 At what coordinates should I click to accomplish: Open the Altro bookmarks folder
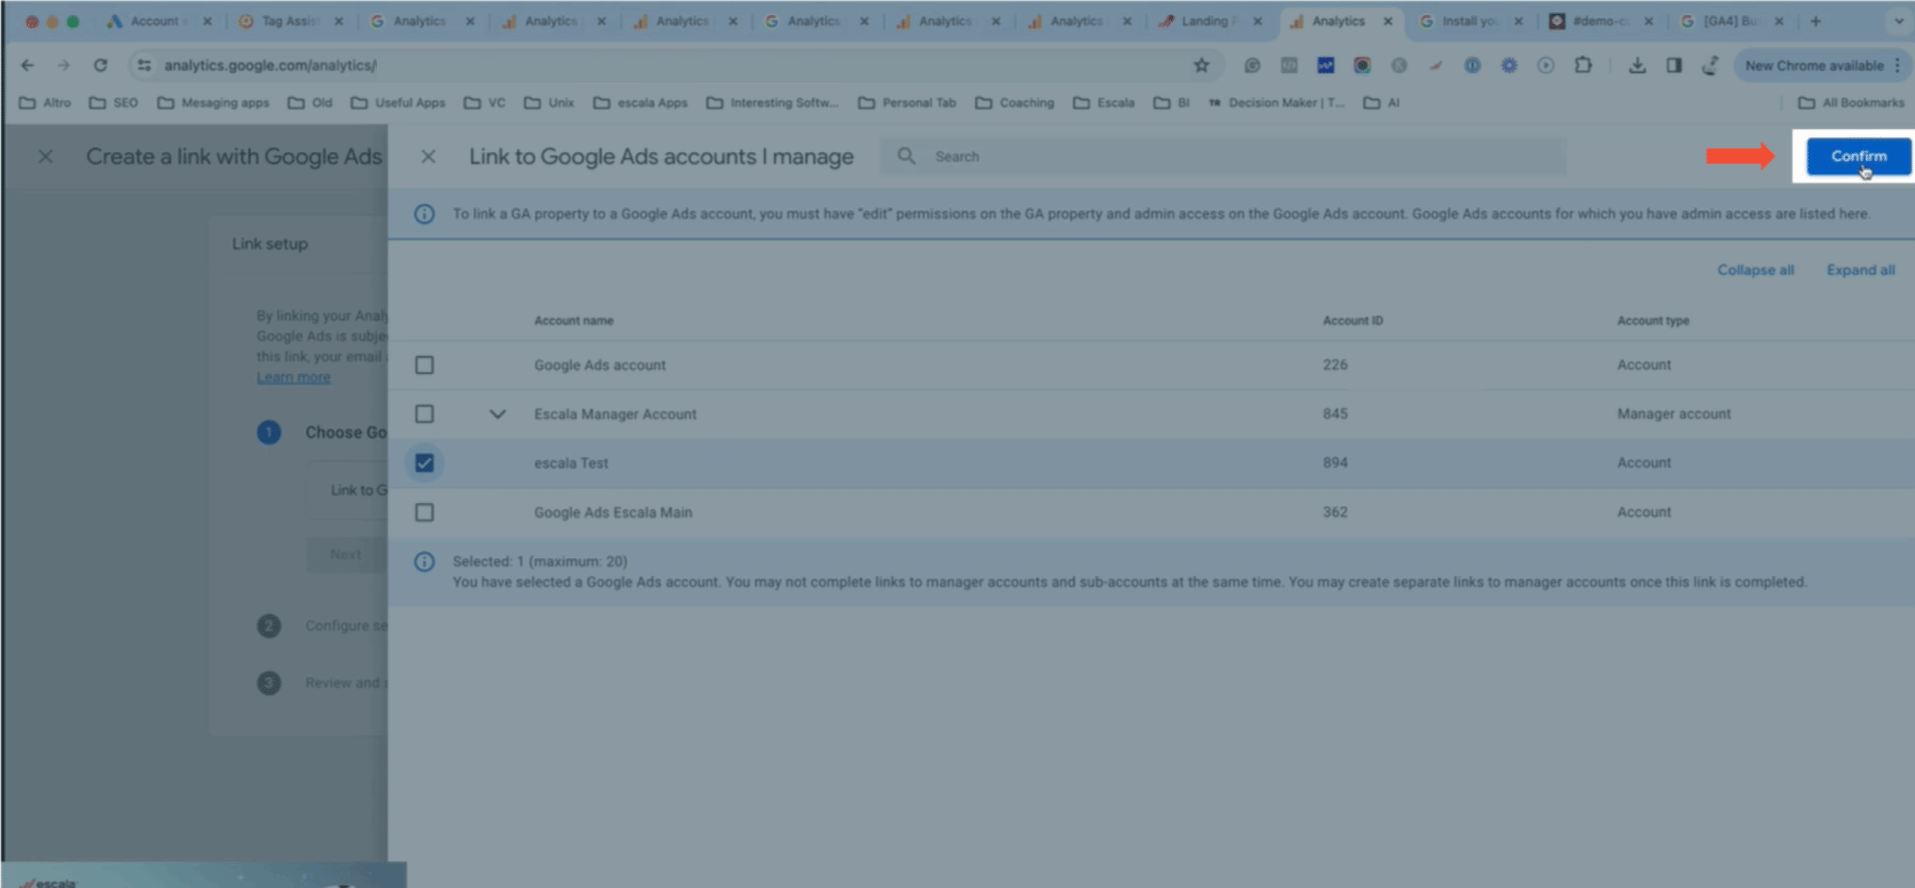tap(45, 102)
